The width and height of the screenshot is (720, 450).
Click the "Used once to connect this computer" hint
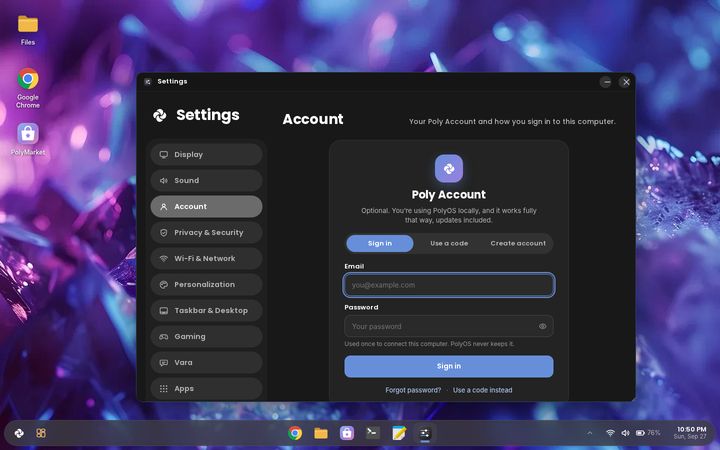click(x=429, y=344)
